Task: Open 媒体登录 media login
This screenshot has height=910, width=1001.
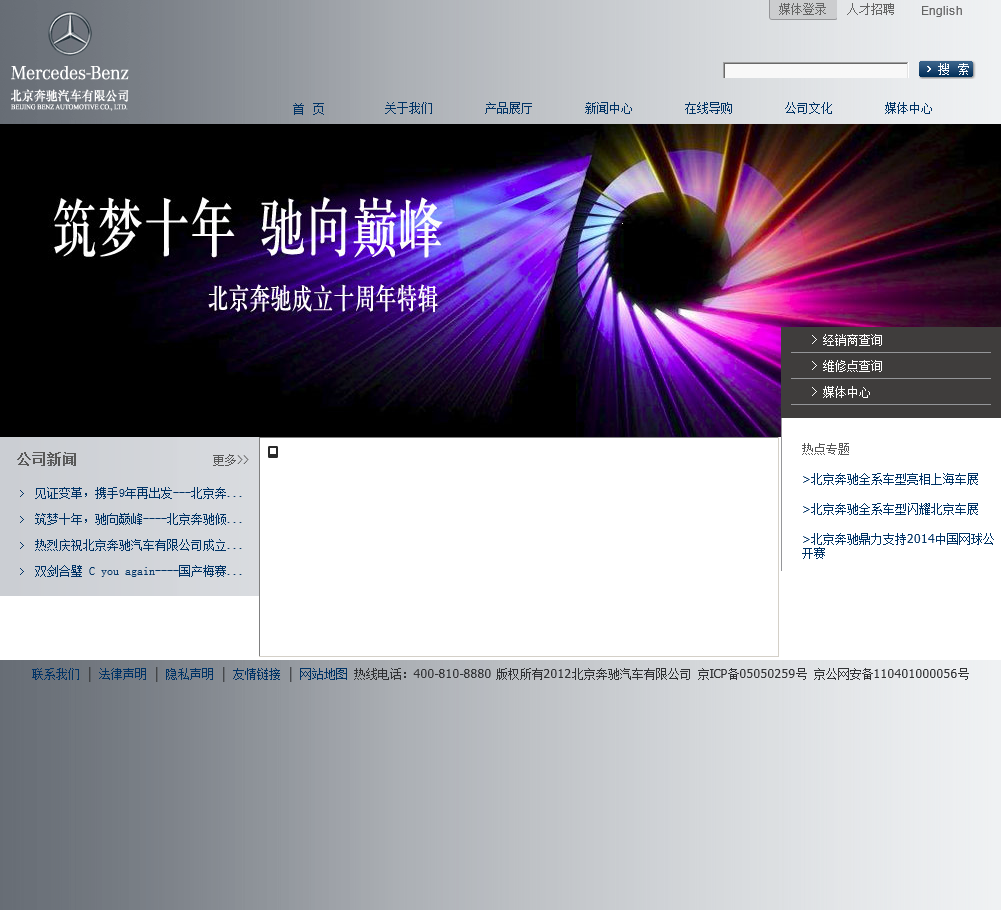Action: point(802,10)
